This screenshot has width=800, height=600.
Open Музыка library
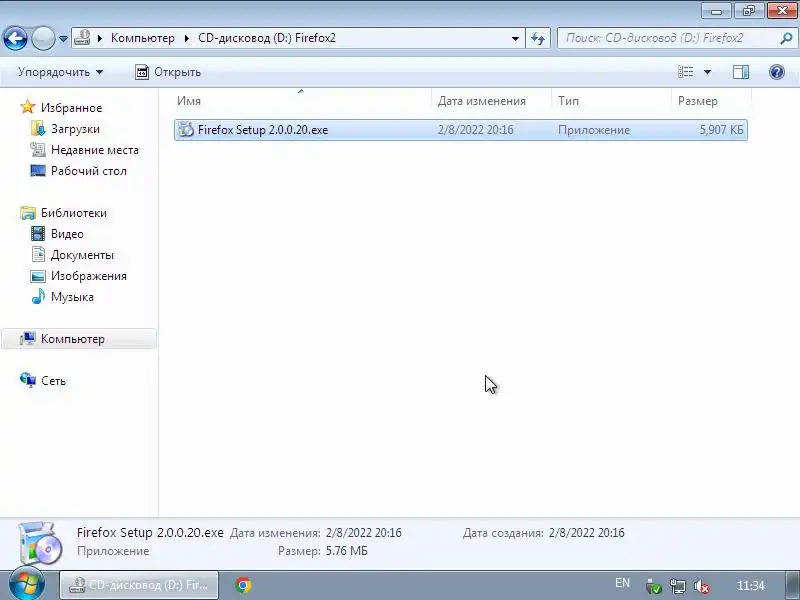click(x=72, y=297)
